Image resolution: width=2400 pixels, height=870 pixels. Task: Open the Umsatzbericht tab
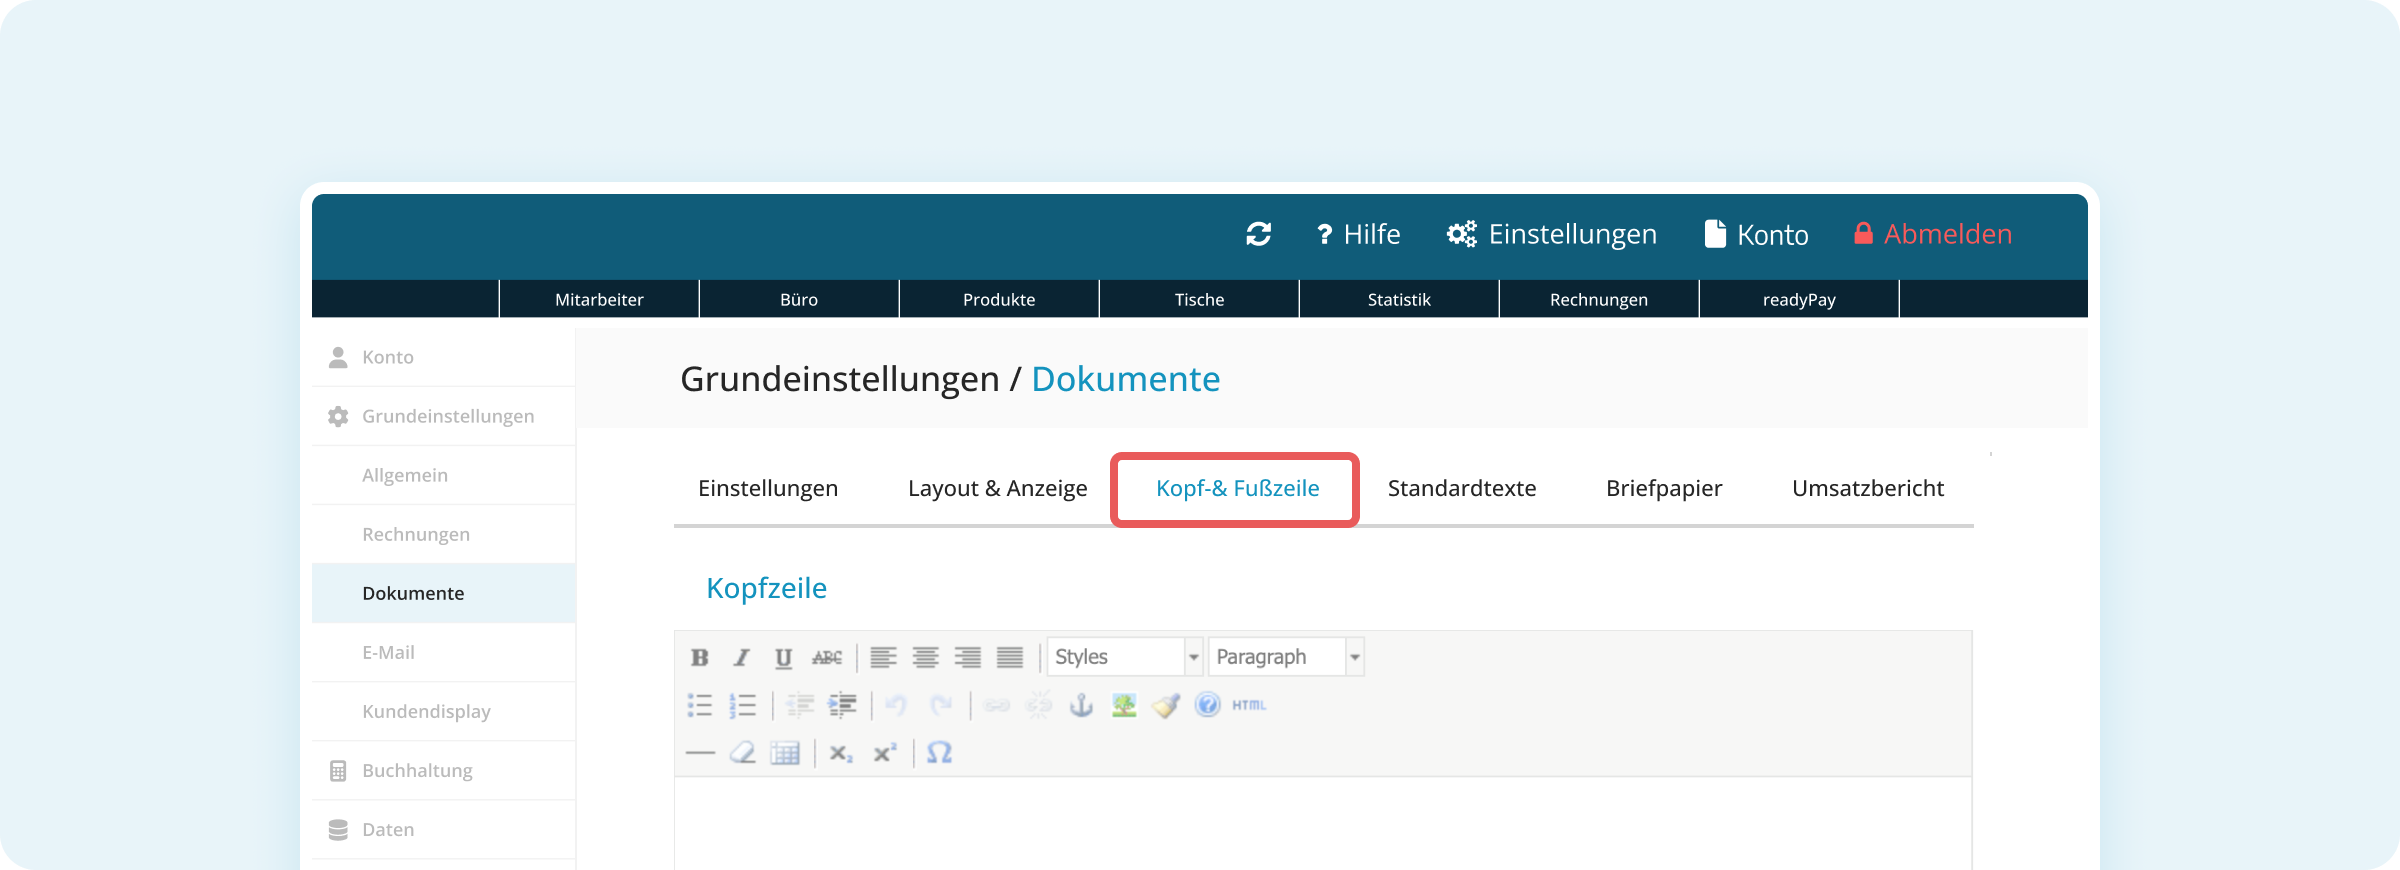tap(1868, 488)
